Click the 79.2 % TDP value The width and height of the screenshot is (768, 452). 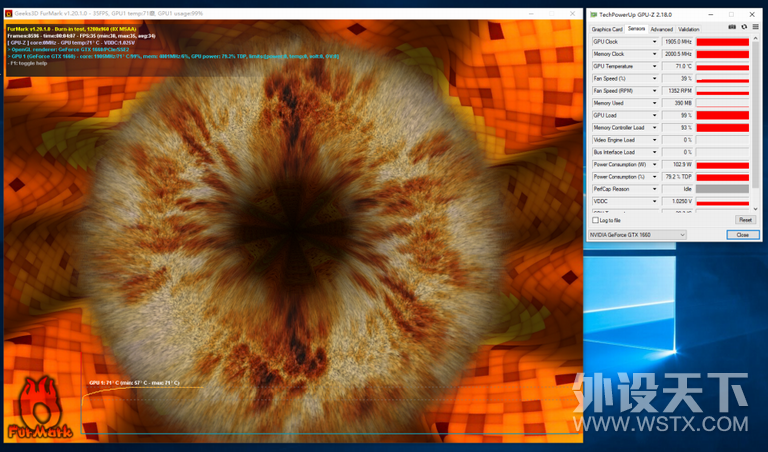pos(678,177)
